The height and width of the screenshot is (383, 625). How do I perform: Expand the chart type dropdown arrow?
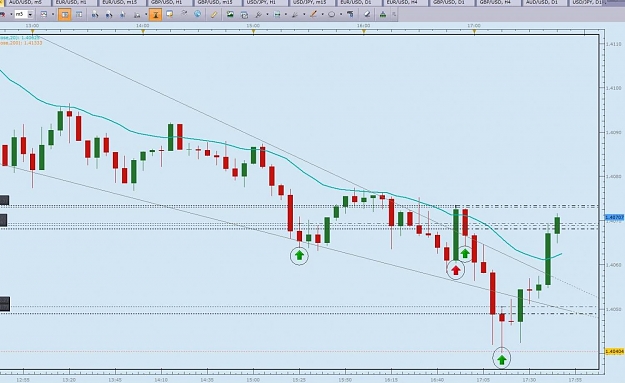pos(53,14)
